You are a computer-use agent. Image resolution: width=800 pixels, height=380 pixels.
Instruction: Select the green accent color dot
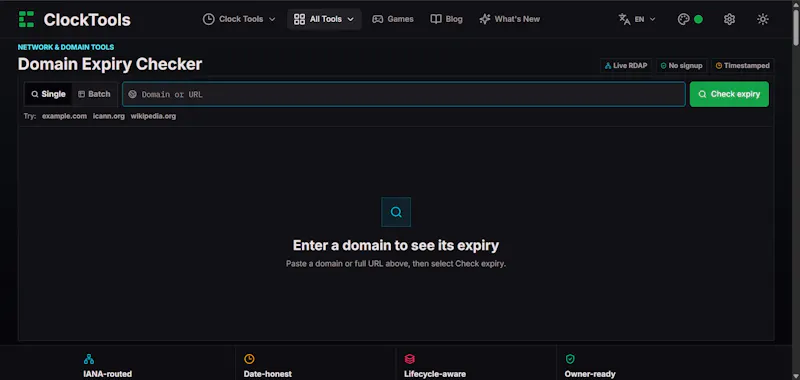[x=698, y=19]
